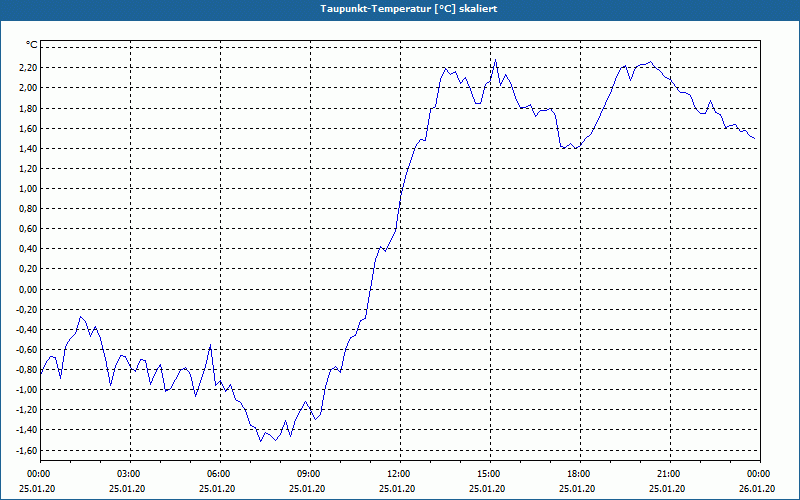Select the 21:00 x-axis time label
Viewport: 800px width, 500px height.
670,474
